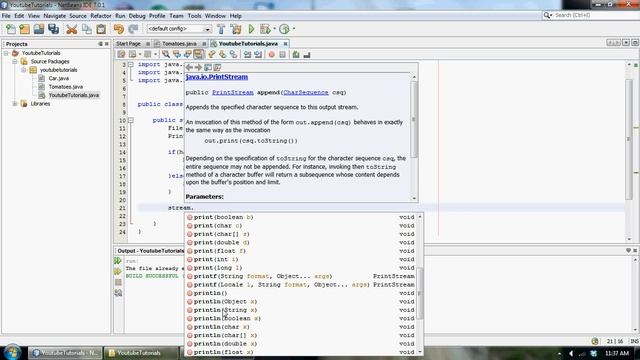This screenshot has height=360, width=640.
Task: Click the Copy toolbar icon
Action: click(x=87, y=29)
